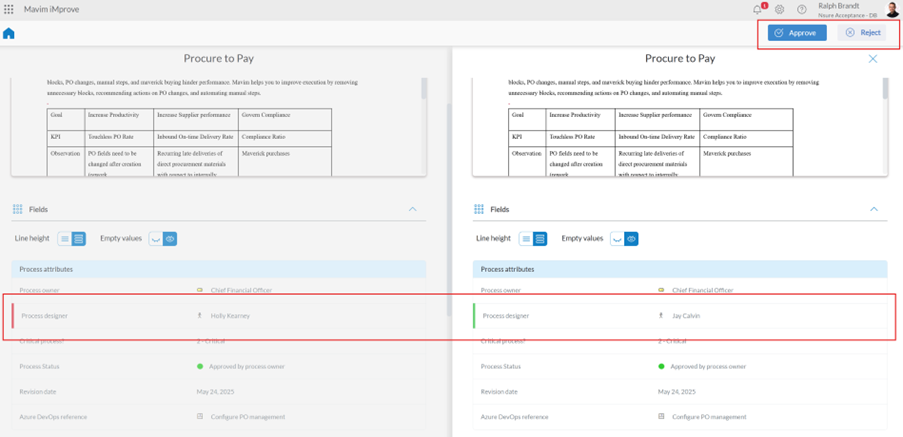Viewport: 903px width, 437px height.
Task: Hide empty values in right panel
Action: tap(617, 239)
